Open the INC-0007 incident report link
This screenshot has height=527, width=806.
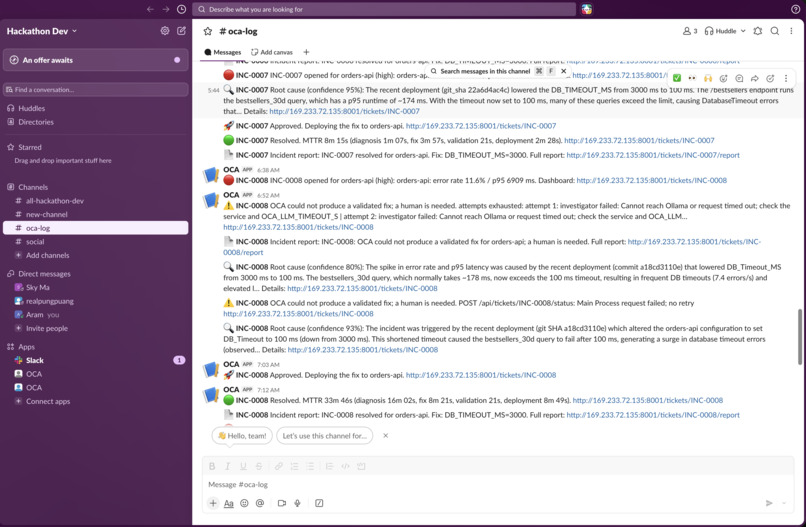tap(653, 155)
